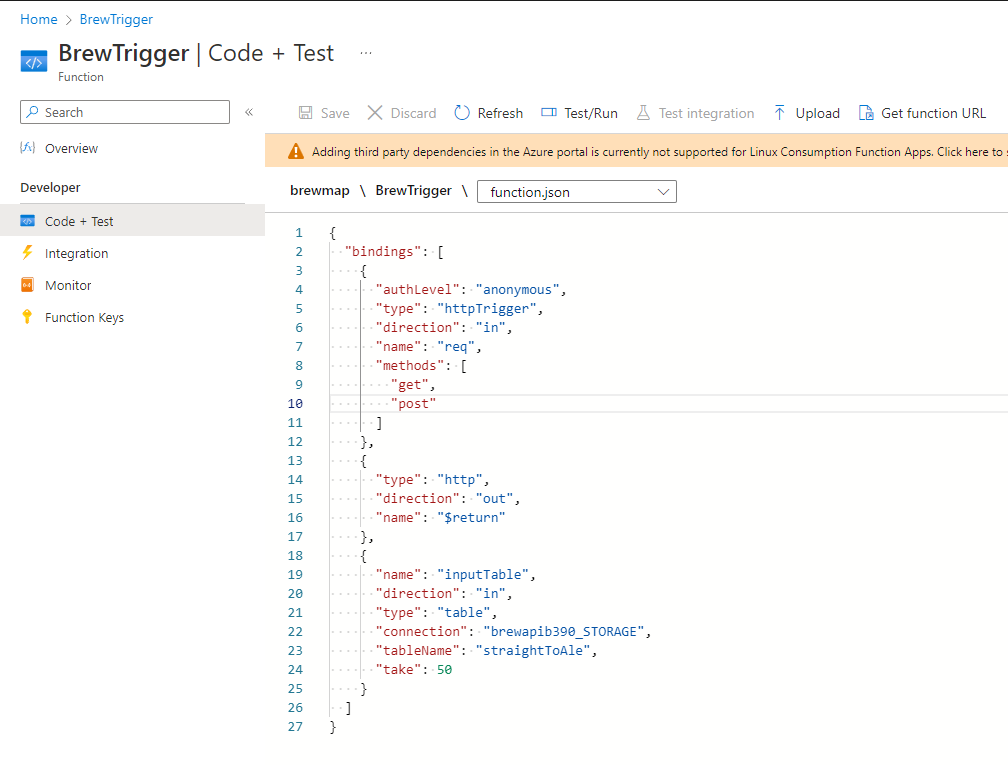
Task: Click the Upload arrow icon
Action: coord(779,113)
